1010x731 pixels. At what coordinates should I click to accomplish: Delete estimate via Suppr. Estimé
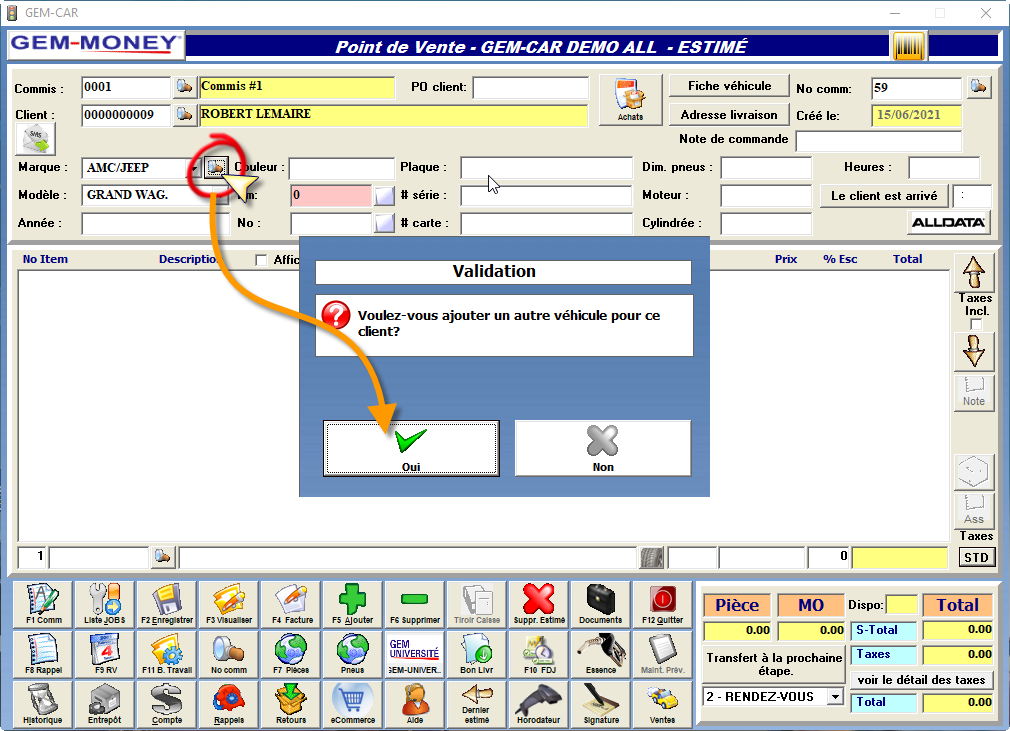click(x=539, y=604)
